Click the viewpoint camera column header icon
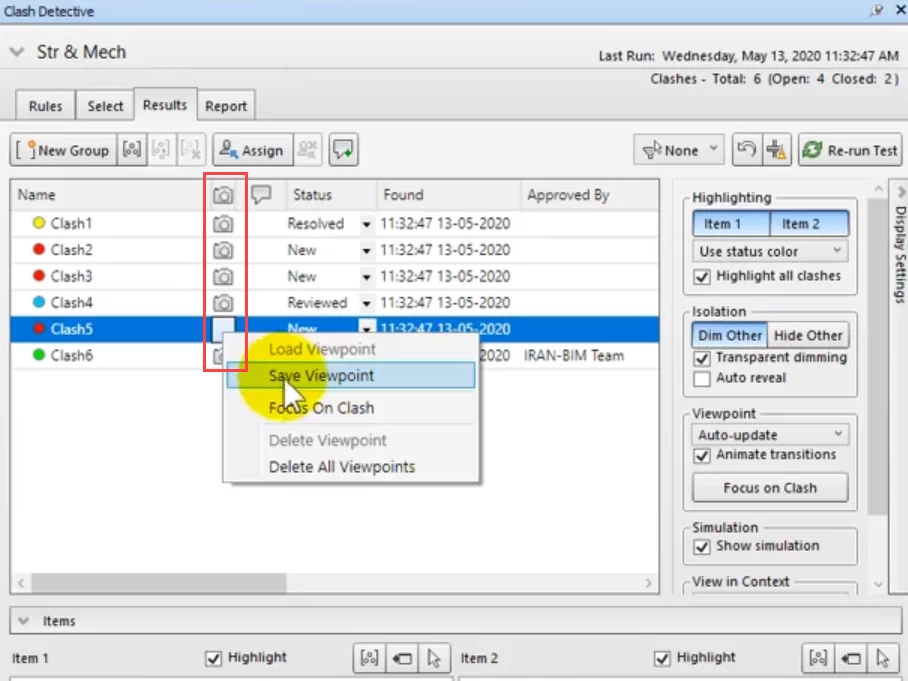This screenshot has width=908, height=681. tap(224, 195)
